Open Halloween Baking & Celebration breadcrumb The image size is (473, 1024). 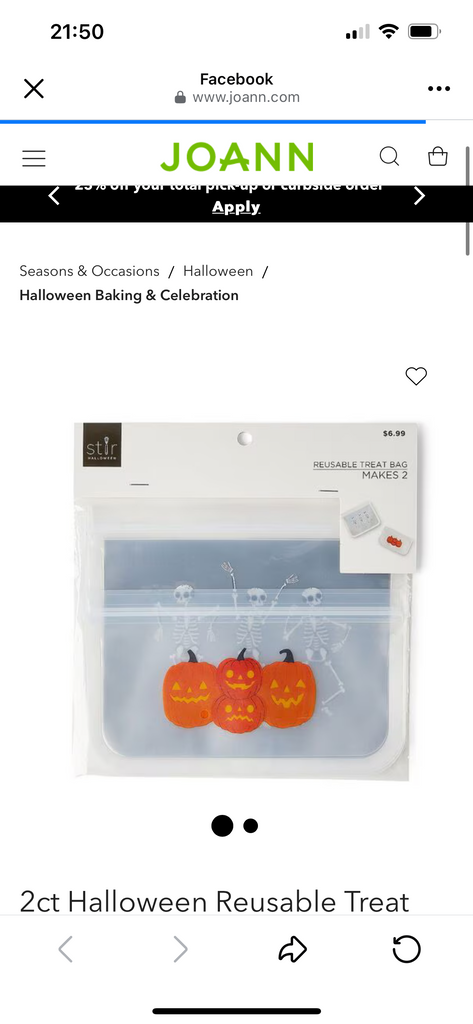coord(129,295)
